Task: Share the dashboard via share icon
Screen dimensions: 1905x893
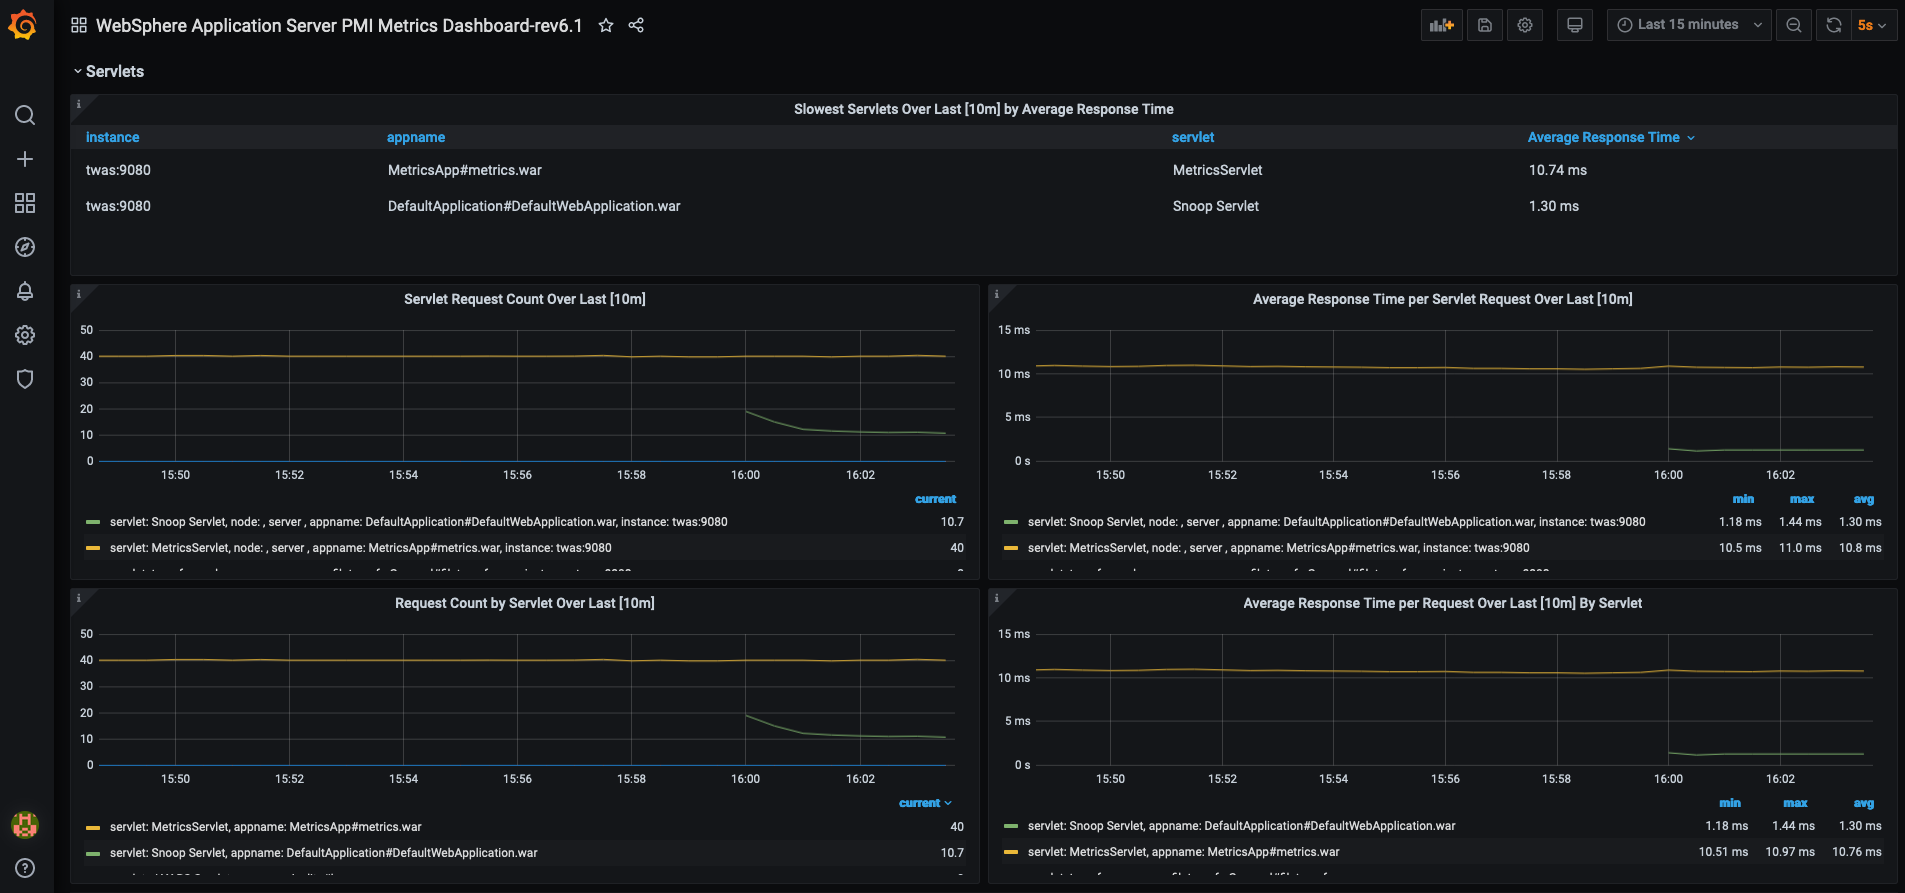Action: pos(636,25)
